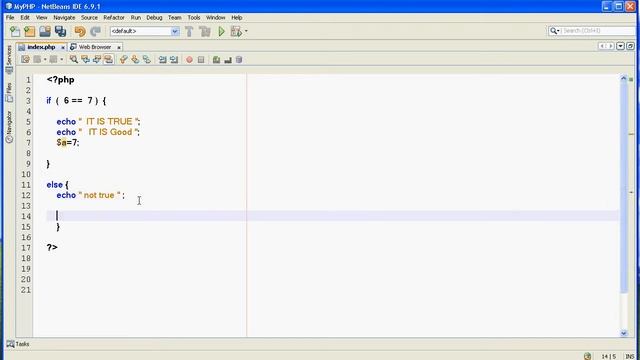
Task: Open the Refactor menu
Action: pyautogui.click(x=114, y=18)
